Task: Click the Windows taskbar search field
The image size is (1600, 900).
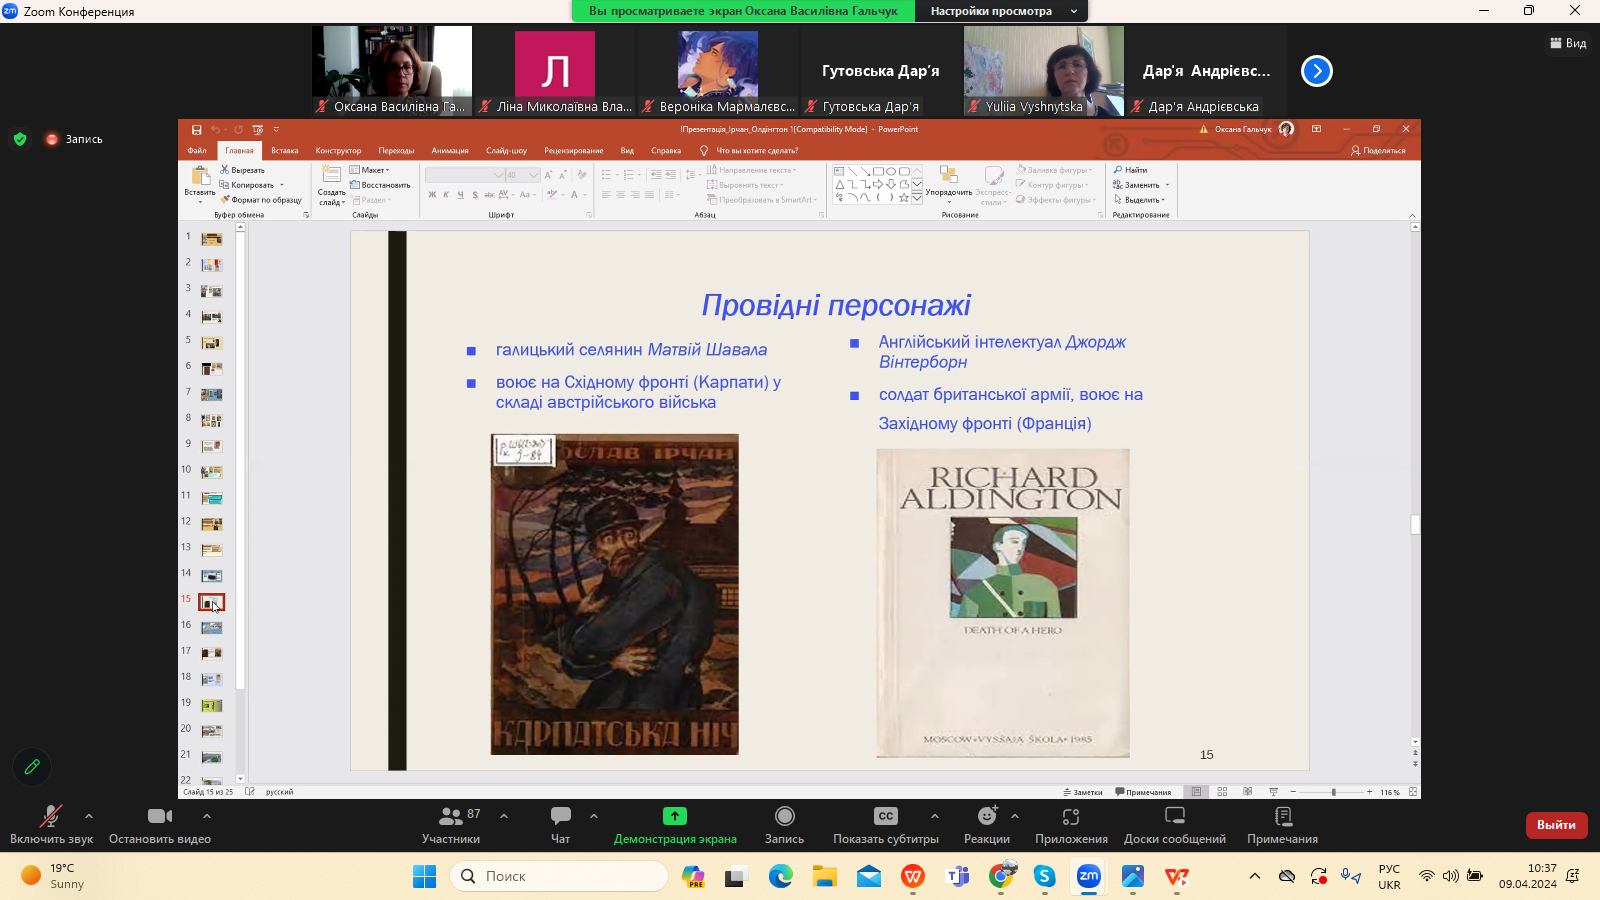Action: 560,876
